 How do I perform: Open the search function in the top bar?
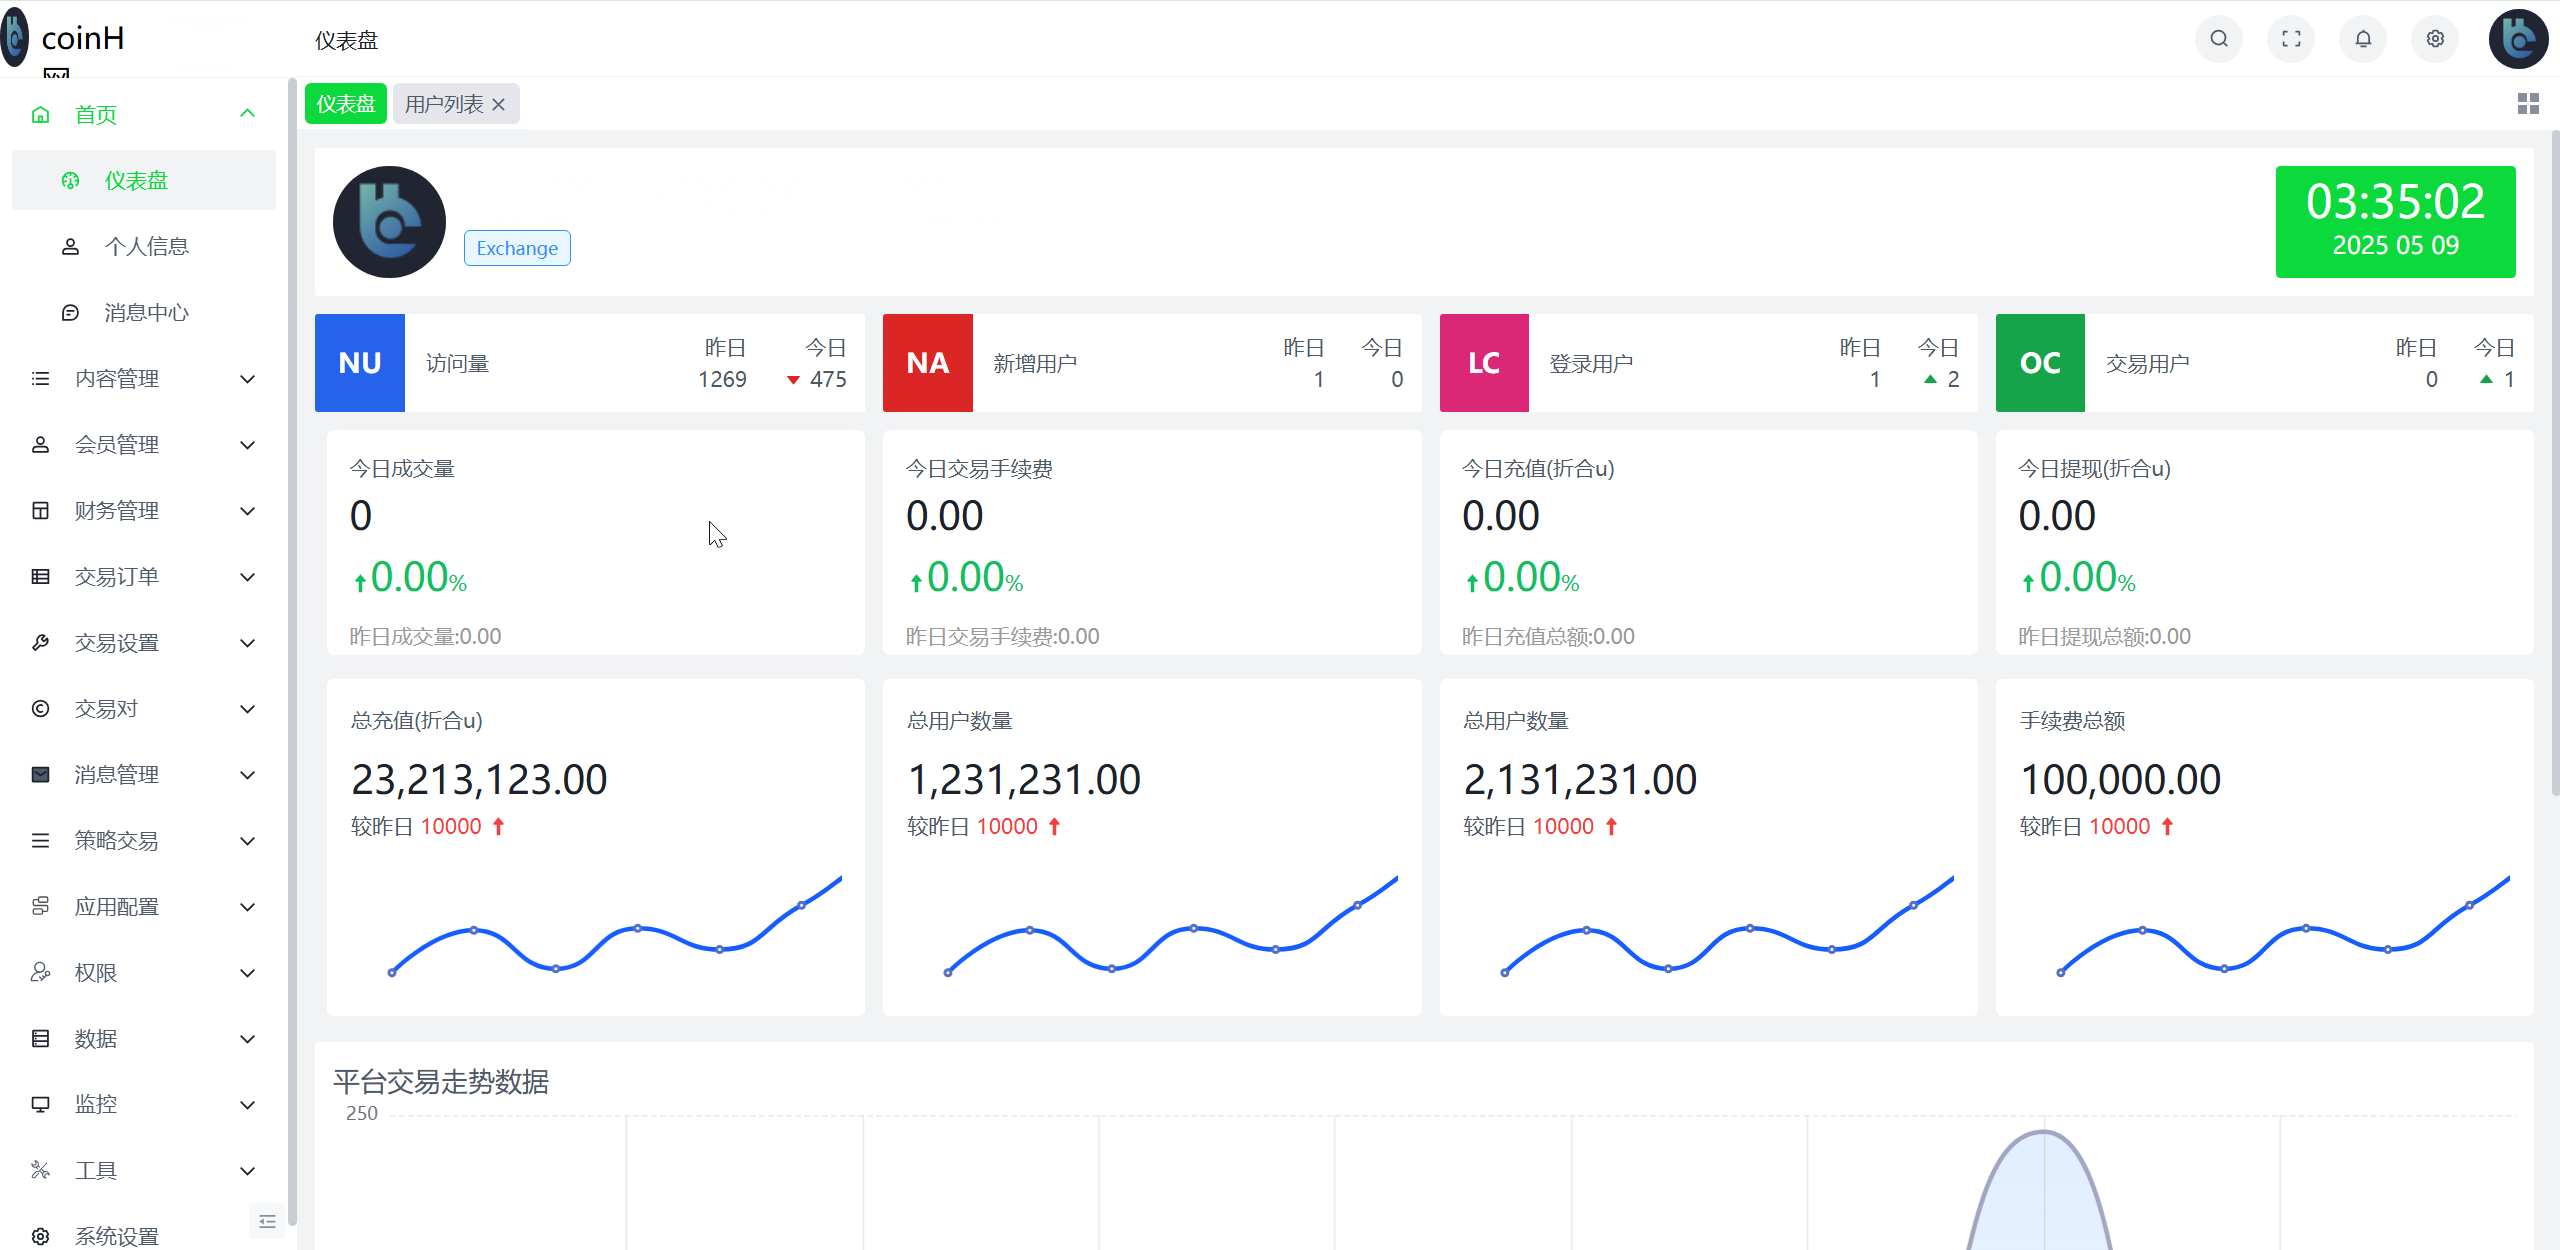[x=2218, y=39]
